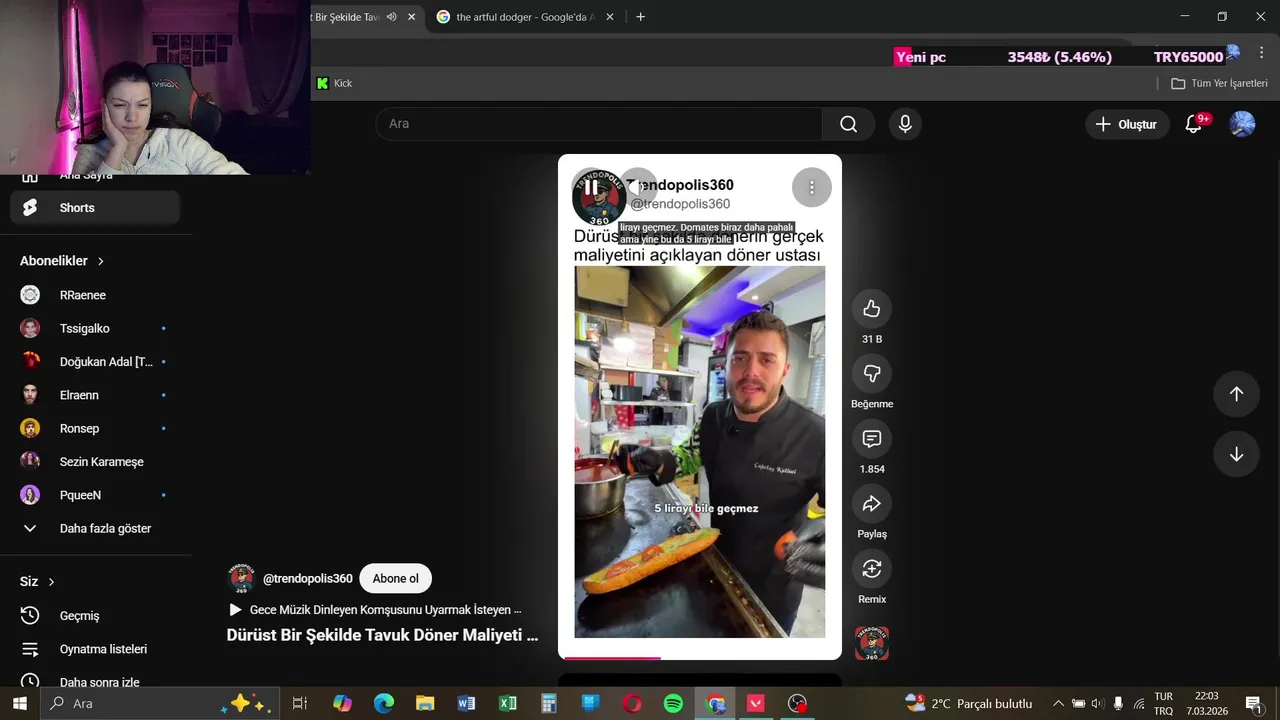Like the Short with thumbs up

(872, 309)
